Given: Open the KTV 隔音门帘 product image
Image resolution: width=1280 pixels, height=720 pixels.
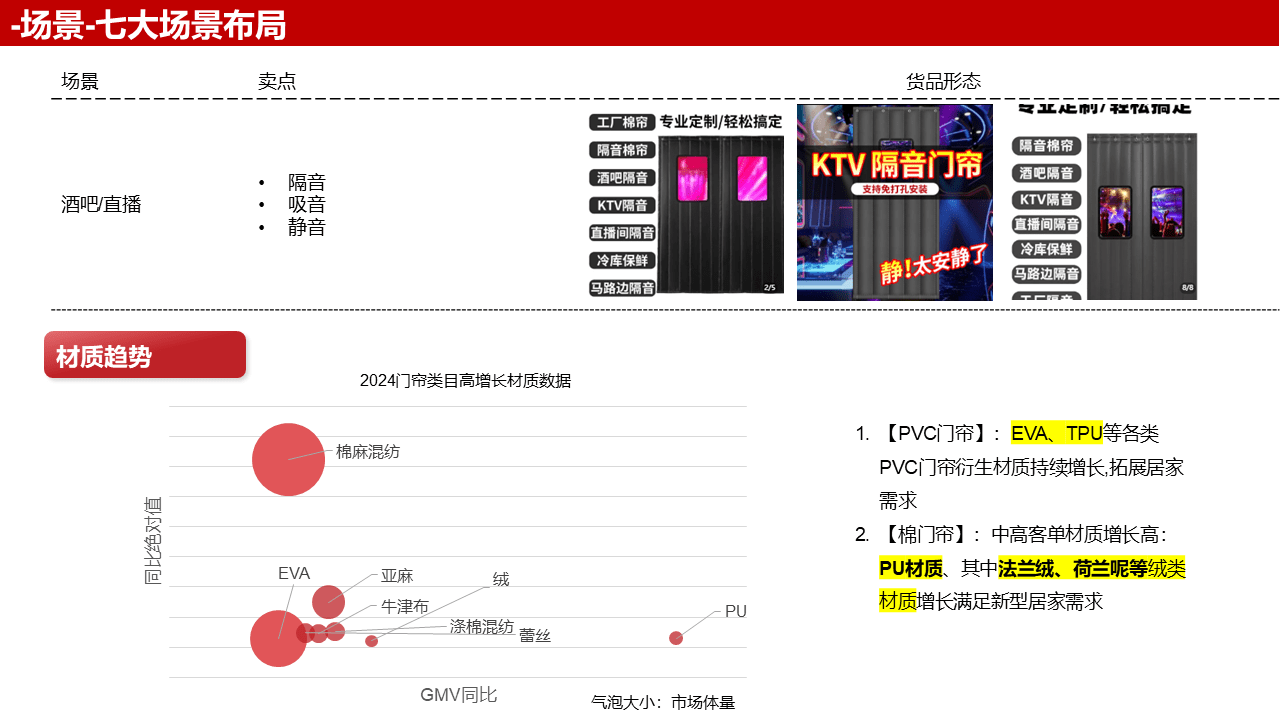Looking at the screenshot, I should [x=894, y=202].
